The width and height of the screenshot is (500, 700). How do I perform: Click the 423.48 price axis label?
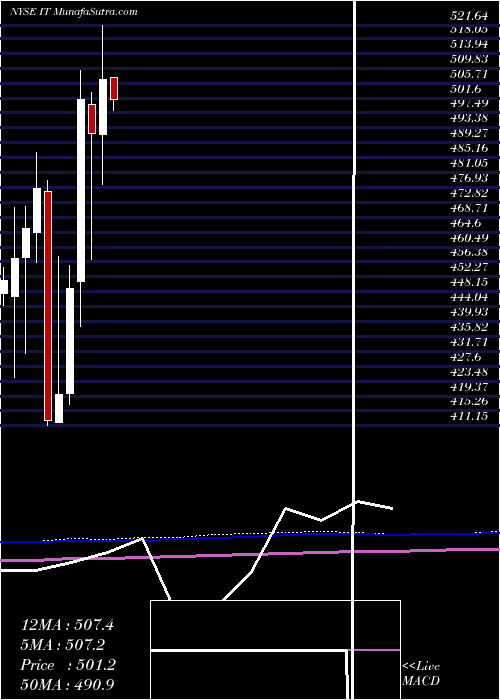click(x=469, y=372)
